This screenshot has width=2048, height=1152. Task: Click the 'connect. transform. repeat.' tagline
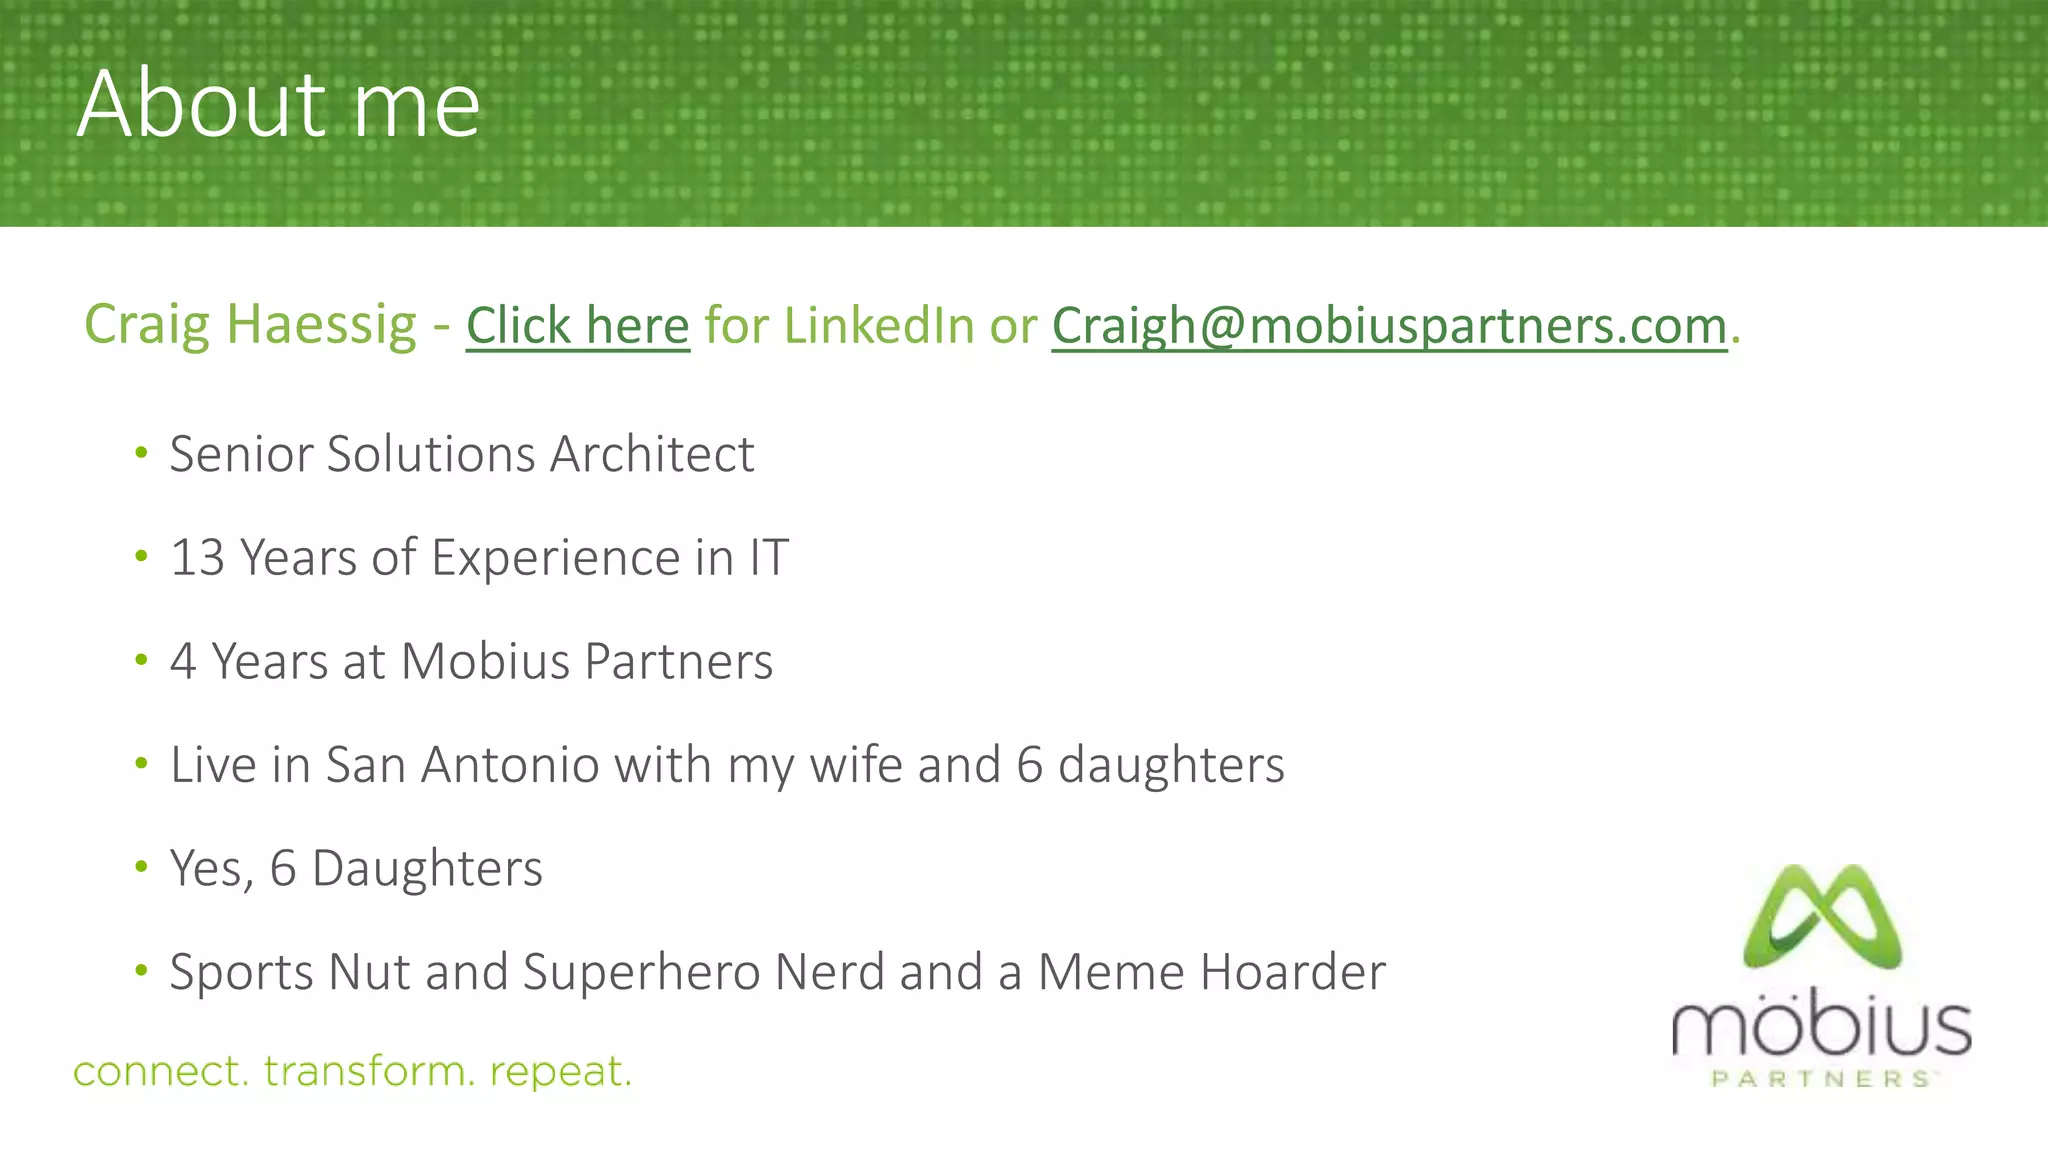353,1071
